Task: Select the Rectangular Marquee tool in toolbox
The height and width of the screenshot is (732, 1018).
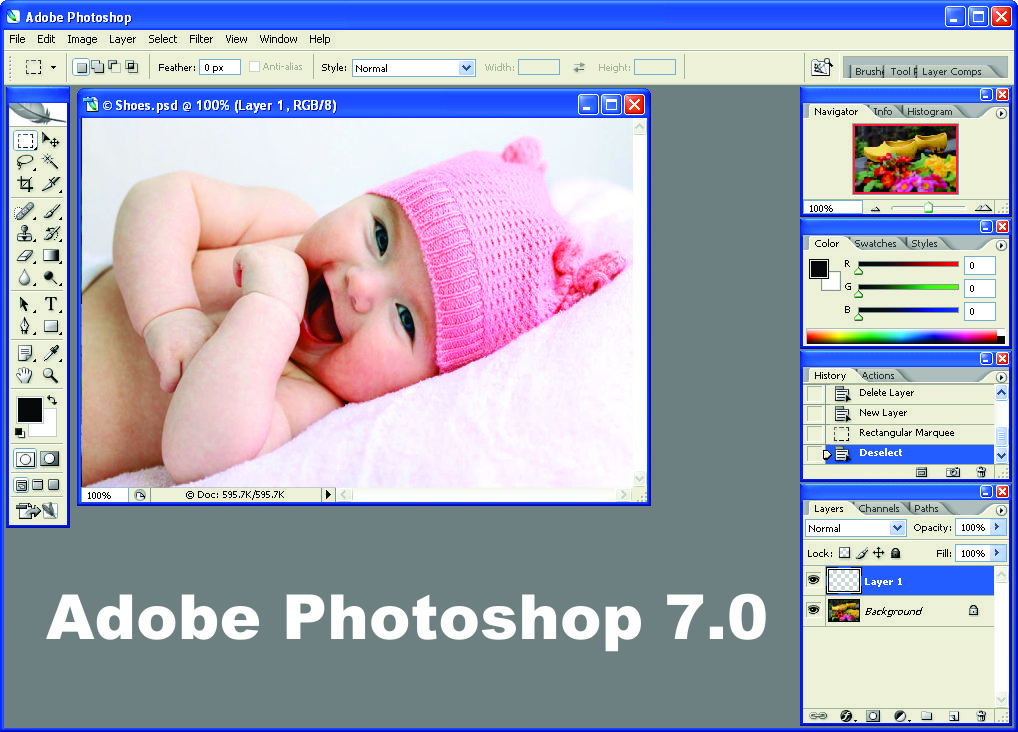Action: click(25, 140)
